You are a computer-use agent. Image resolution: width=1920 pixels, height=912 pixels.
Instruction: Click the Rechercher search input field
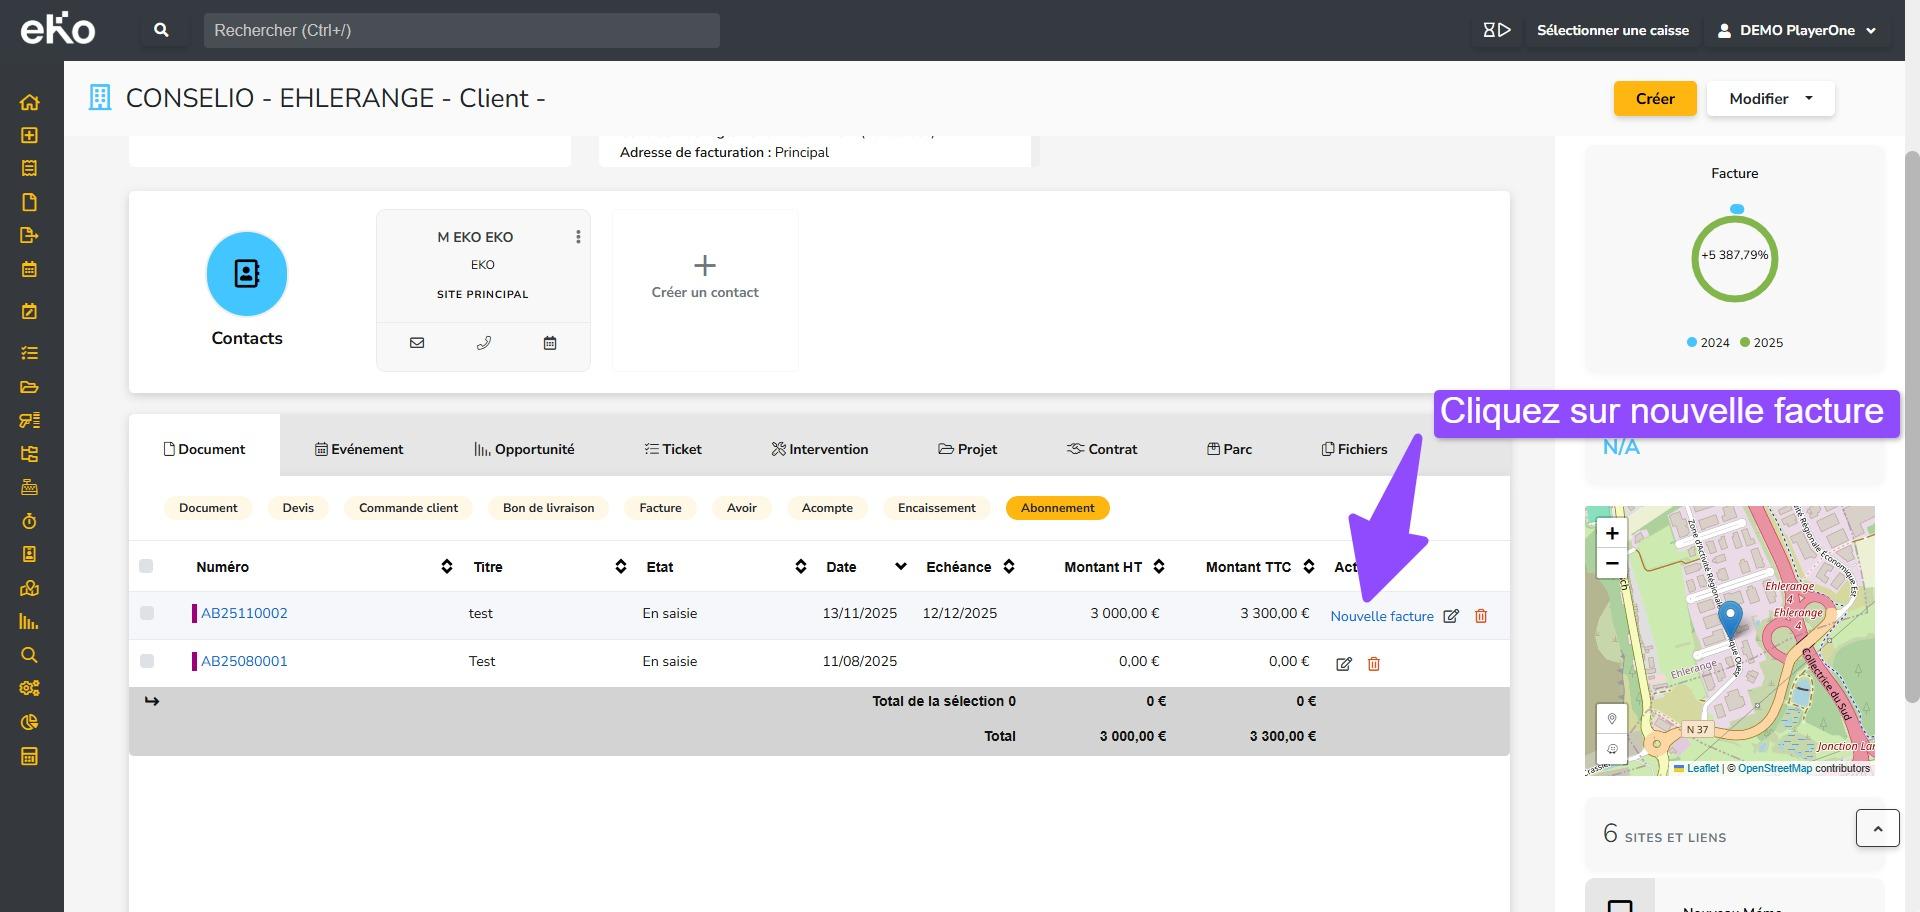[461, 30]
